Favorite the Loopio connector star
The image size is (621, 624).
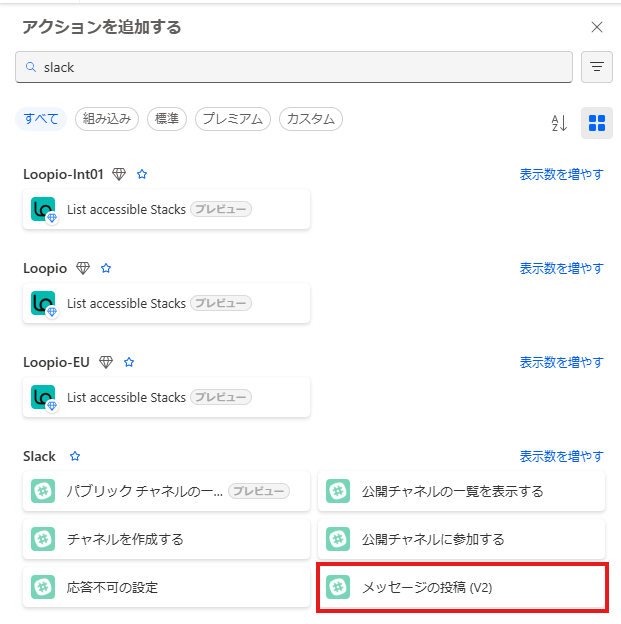coord(106,268)
